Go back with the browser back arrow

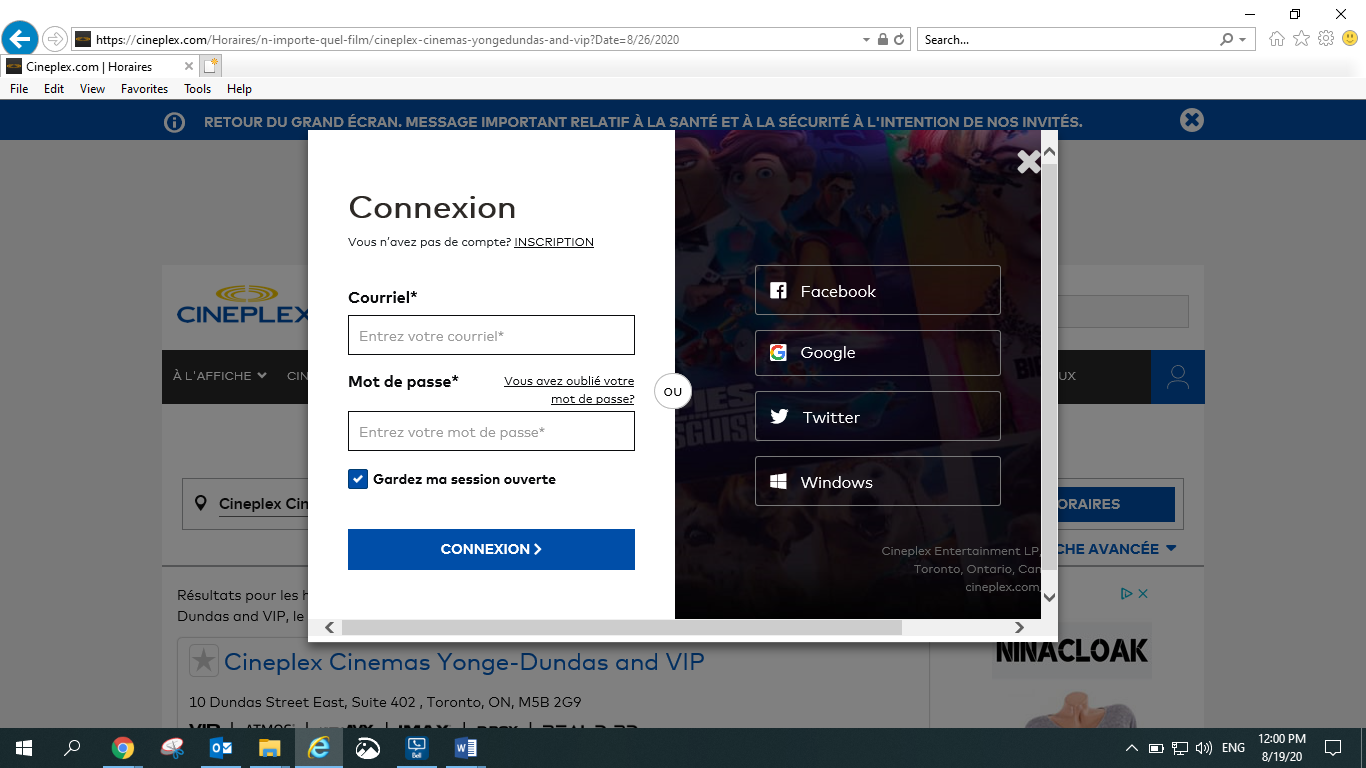click(x=21, y=39)
